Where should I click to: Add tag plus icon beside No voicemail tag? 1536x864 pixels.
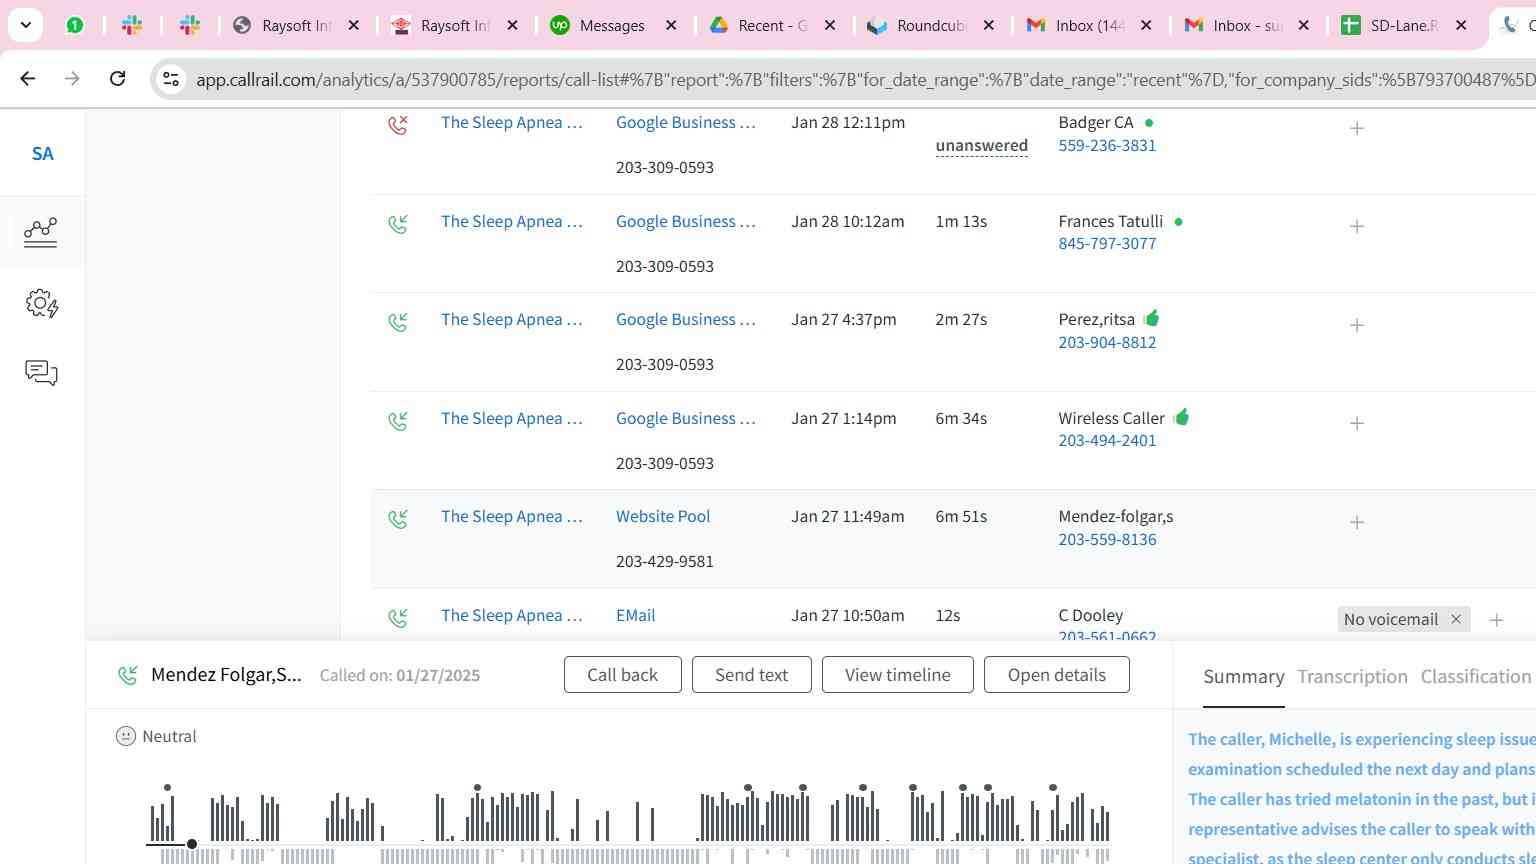1496,620
